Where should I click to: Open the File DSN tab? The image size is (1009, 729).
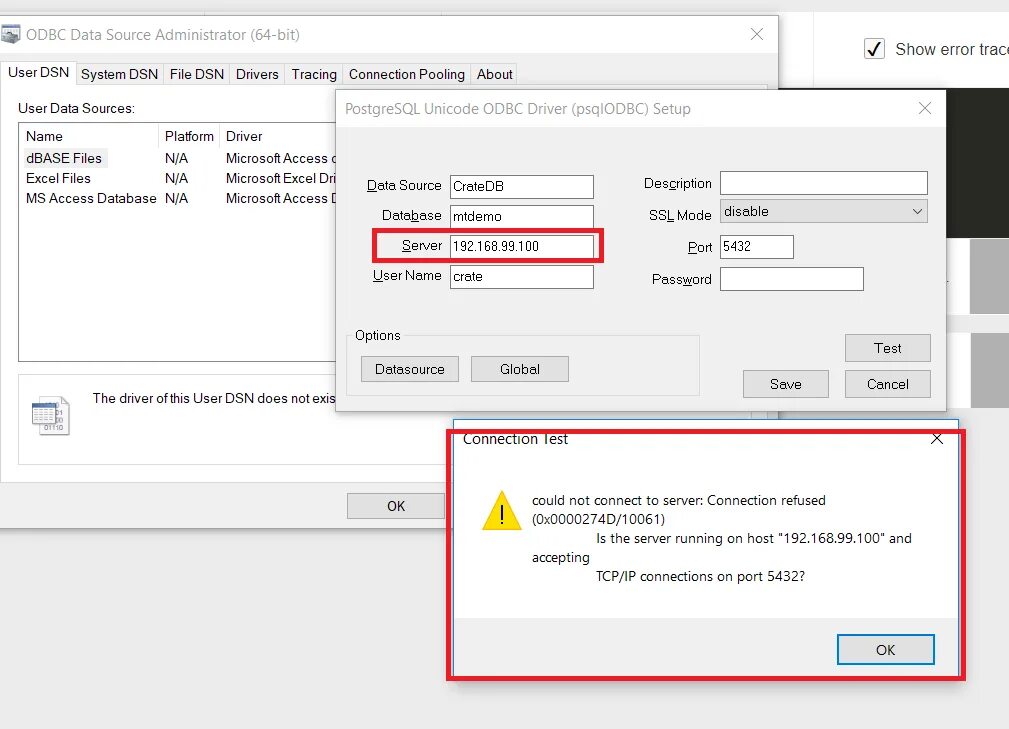[x=197, y=74]
